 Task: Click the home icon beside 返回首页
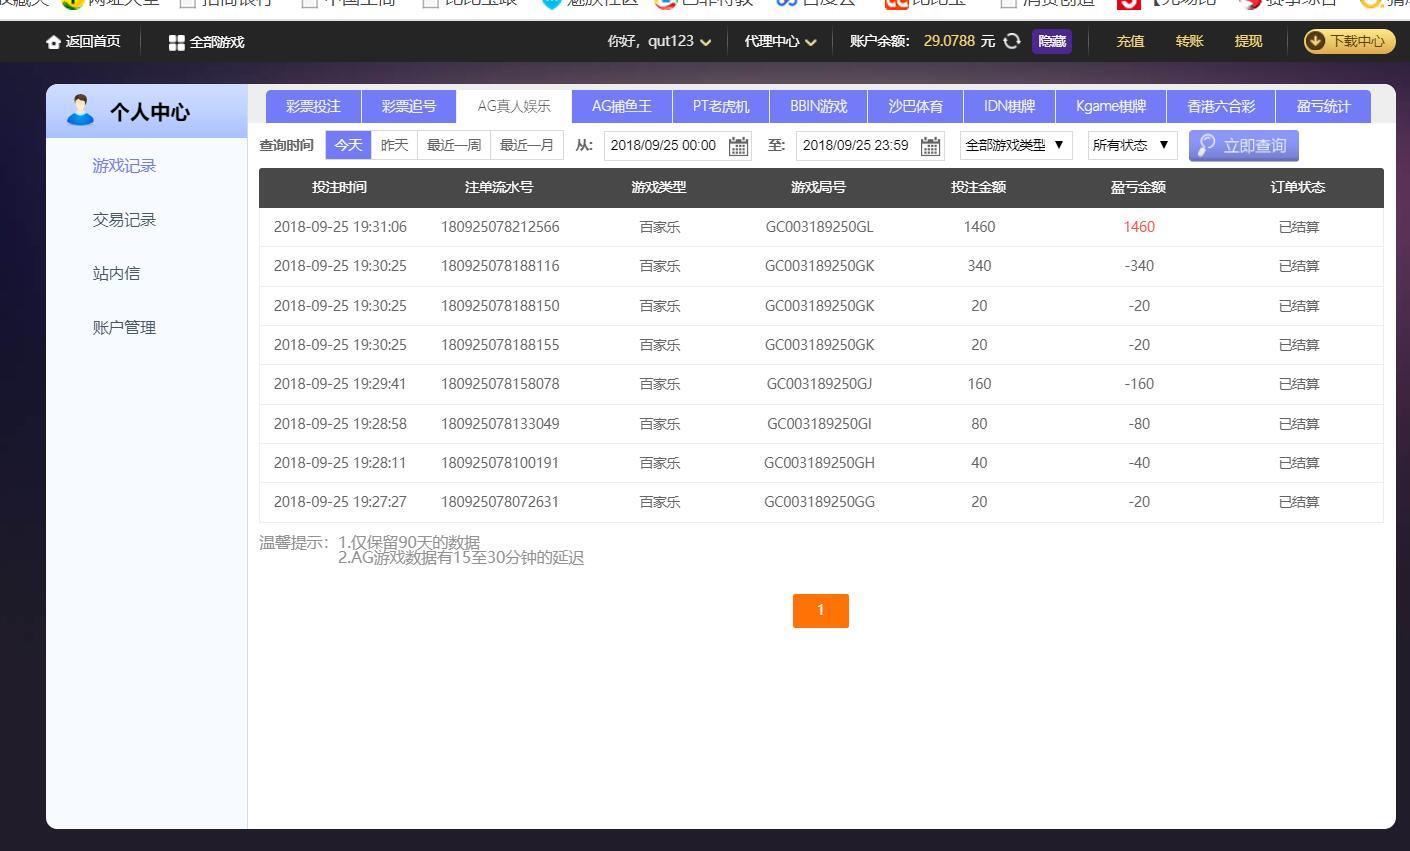[53, 42]
